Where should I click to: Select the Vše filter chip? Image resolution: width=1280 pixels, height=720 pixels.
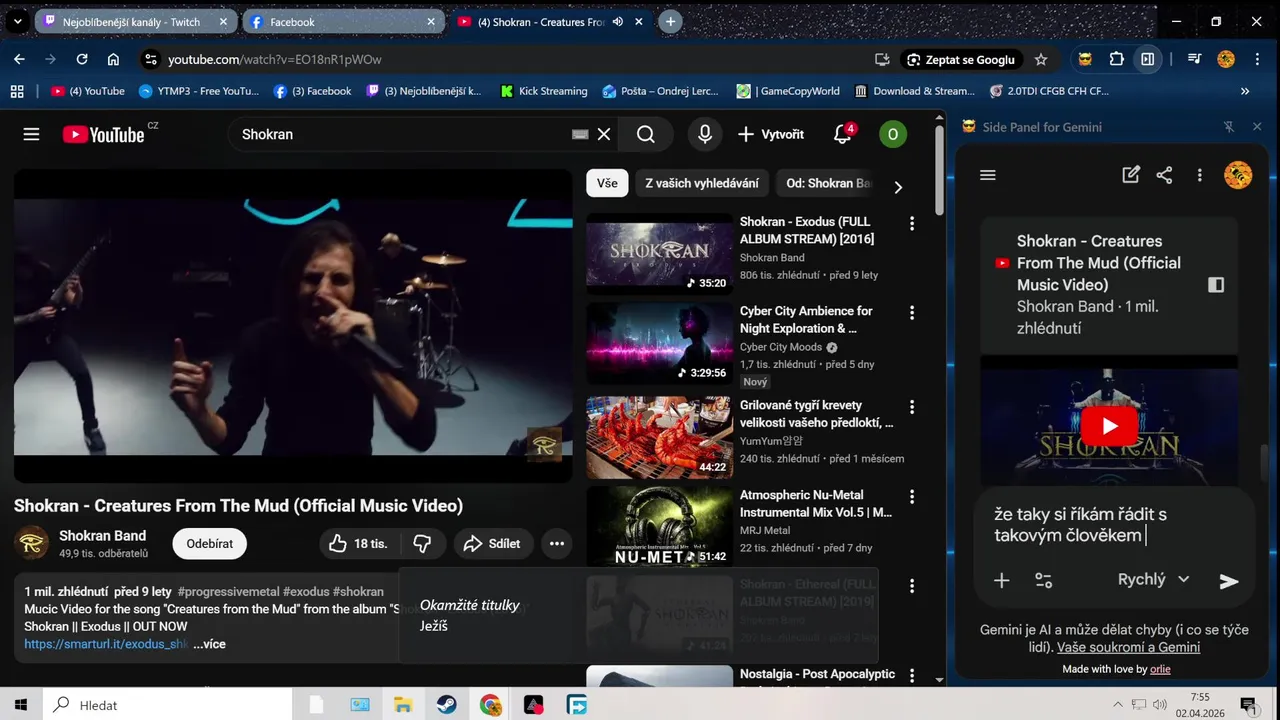tap(607, 183)
